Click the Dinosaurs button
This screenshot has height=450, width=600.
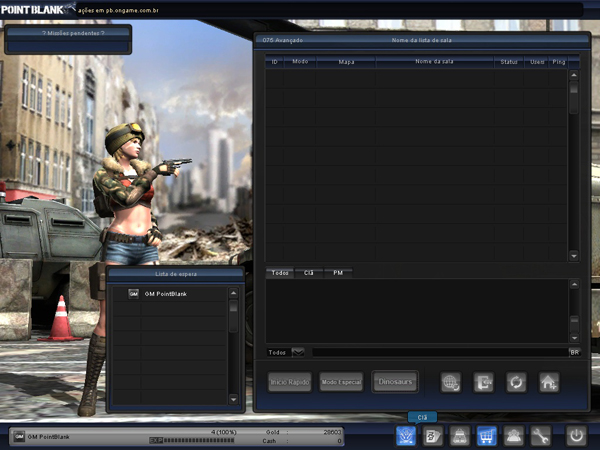tap(395, 382)
